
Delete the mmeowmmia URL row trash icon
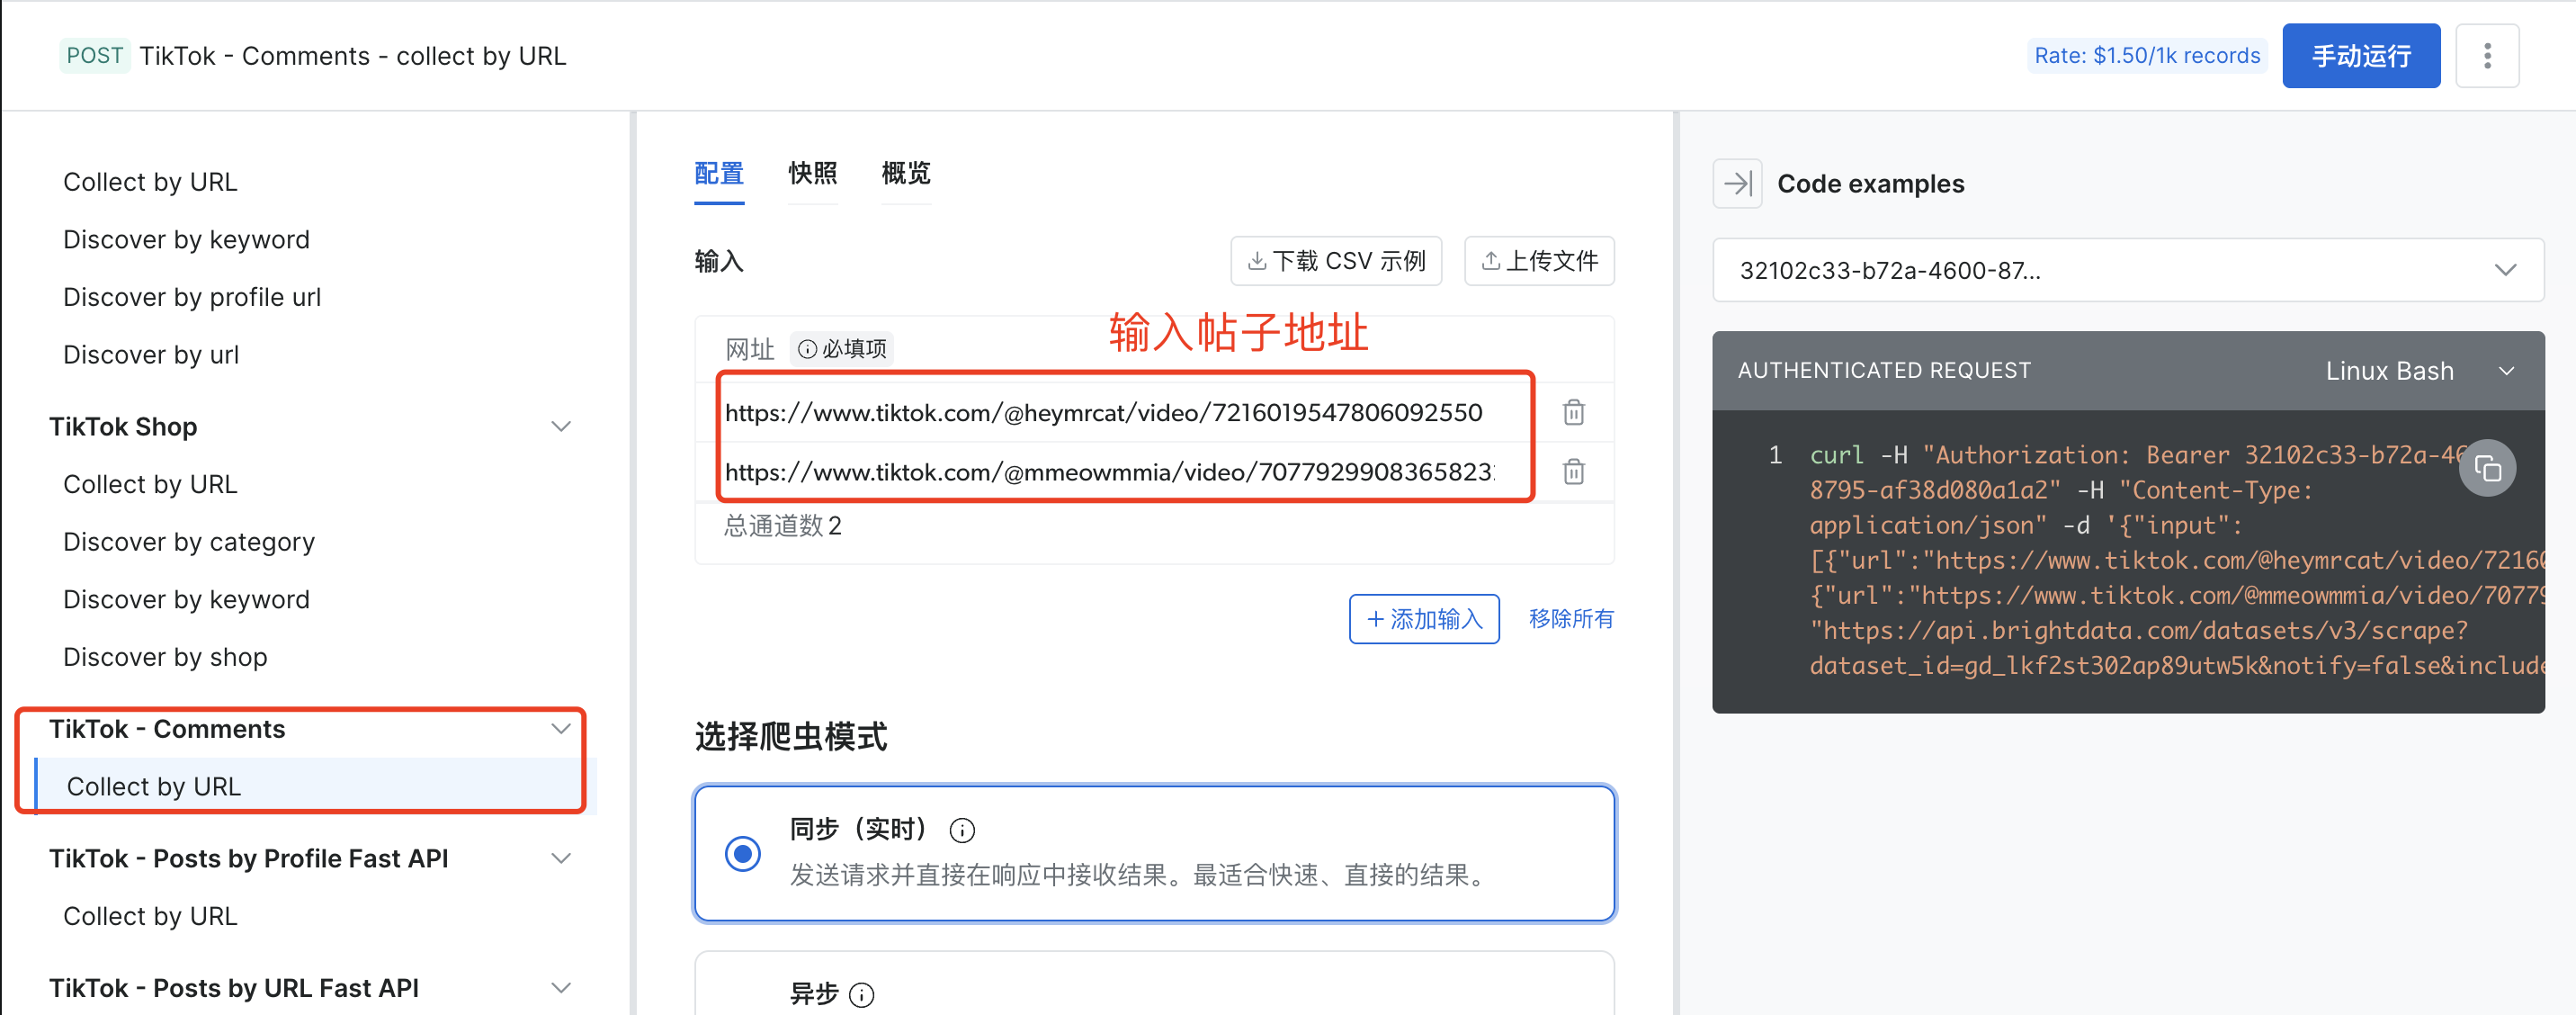pos(1573,471)
